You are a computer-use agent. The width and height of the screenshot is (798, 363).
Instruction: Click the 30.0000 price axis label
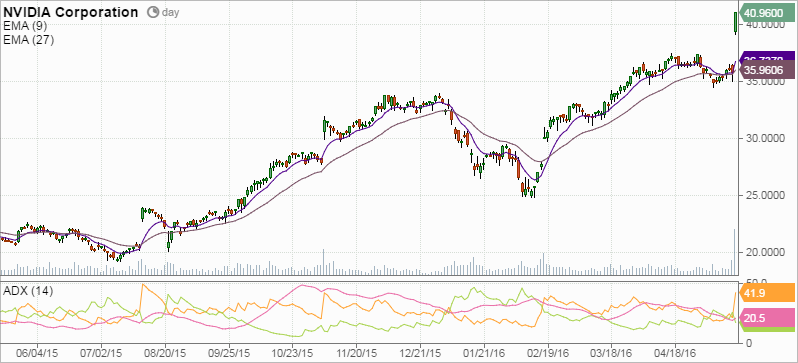(764, 138)
